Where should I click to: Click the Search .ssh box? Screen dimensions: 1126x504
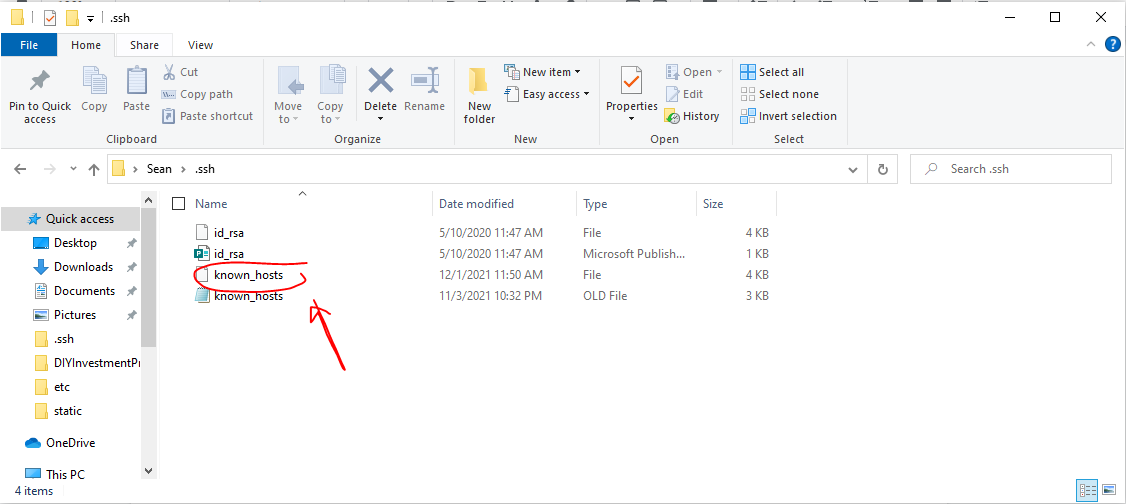point(1011,169)
